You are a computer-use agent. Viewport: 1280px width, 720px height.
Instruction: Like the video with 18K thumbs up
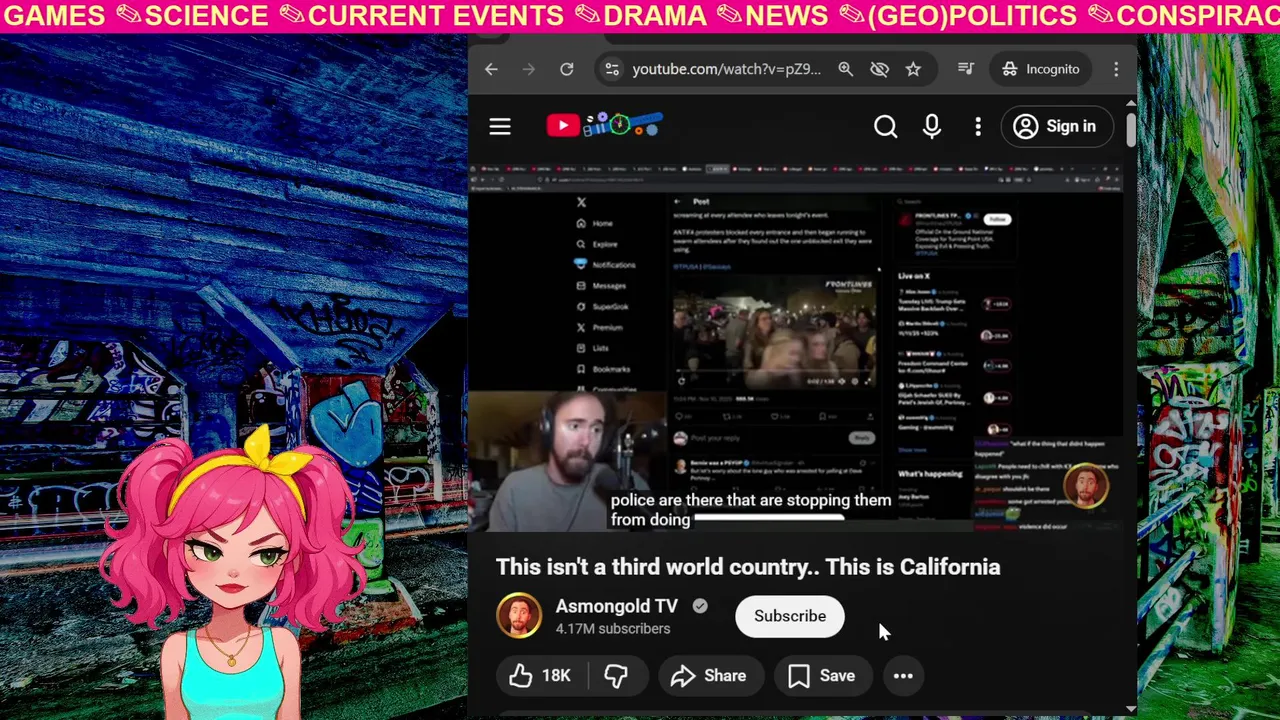click(540, 676)
